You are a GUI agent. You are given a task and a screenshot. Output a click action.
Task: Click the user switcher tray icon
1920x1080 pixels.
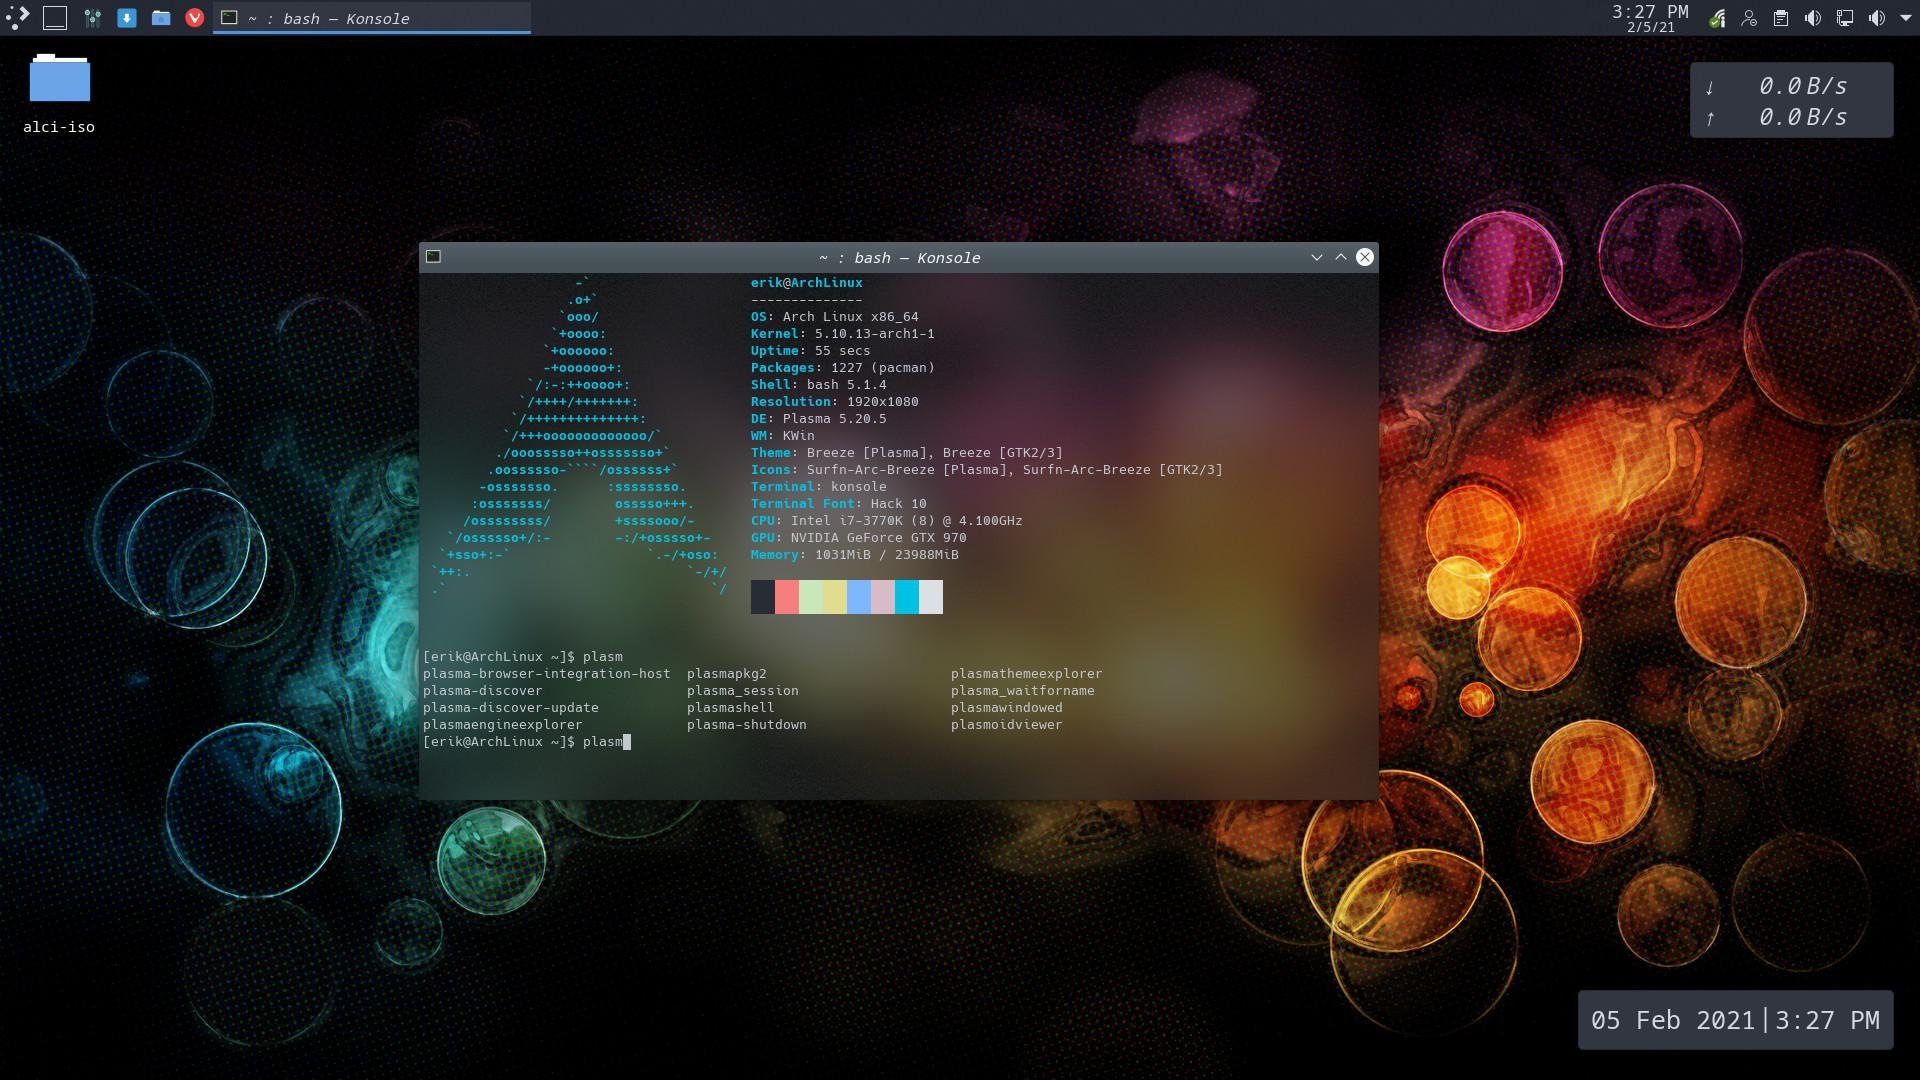coord(1750,17)
